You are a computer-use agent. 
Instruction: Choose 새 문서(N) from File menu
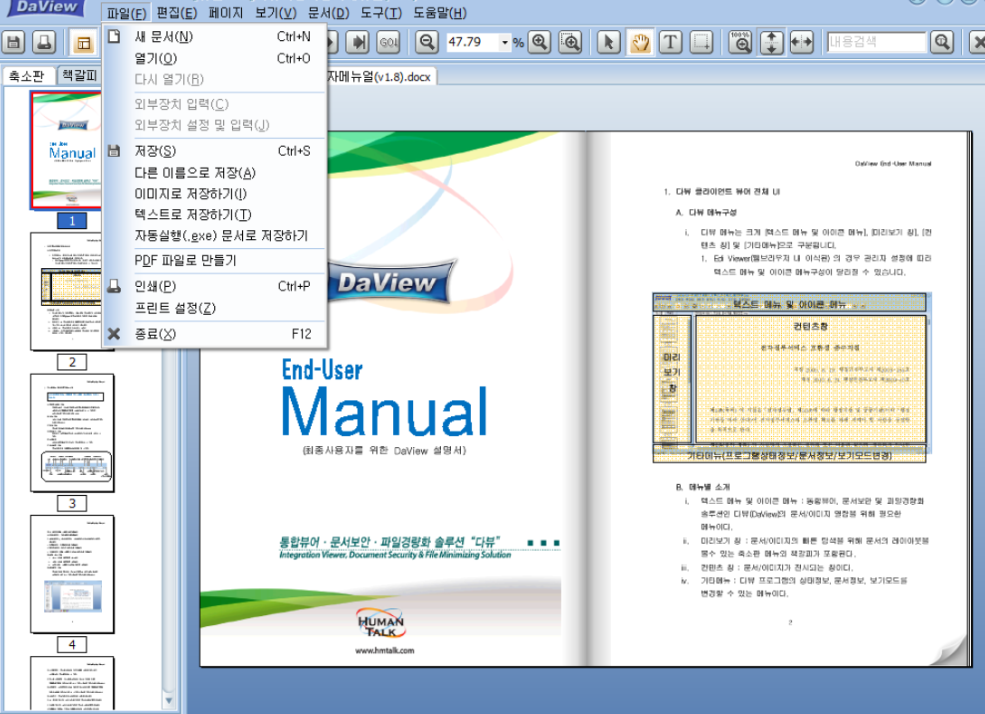pos(214,37)
